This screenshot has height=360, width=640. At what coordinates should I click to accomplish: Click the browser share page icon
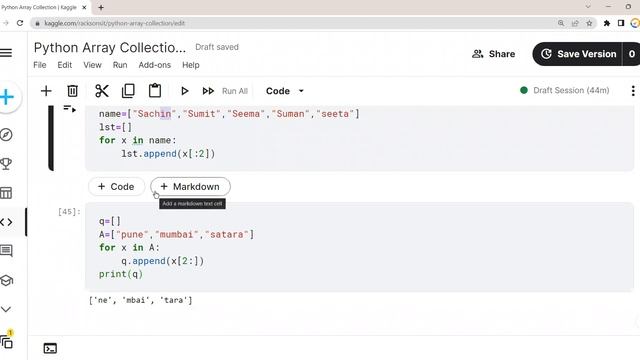(x=575, y=23)
